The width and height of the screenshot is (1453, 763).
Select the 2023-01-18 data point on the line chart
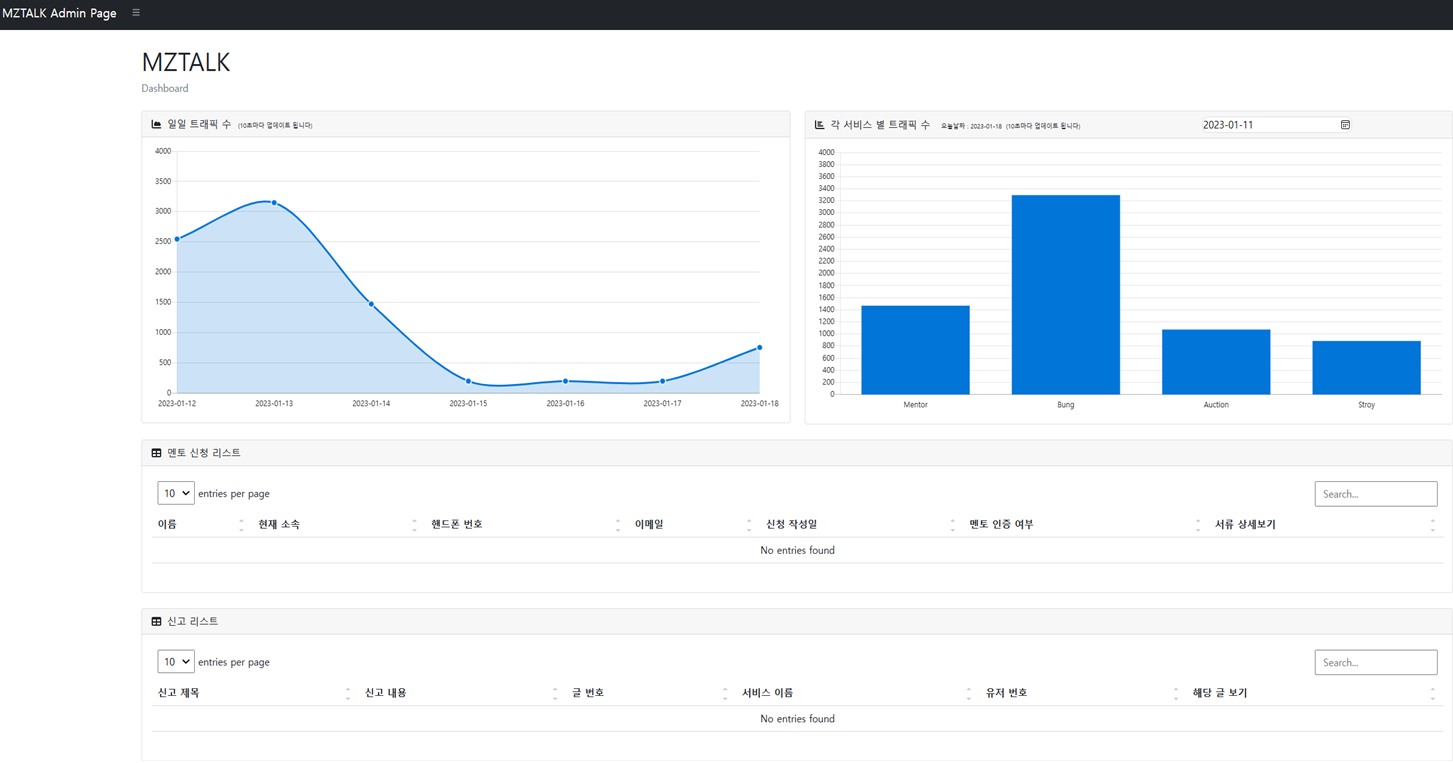coord(760,348)
